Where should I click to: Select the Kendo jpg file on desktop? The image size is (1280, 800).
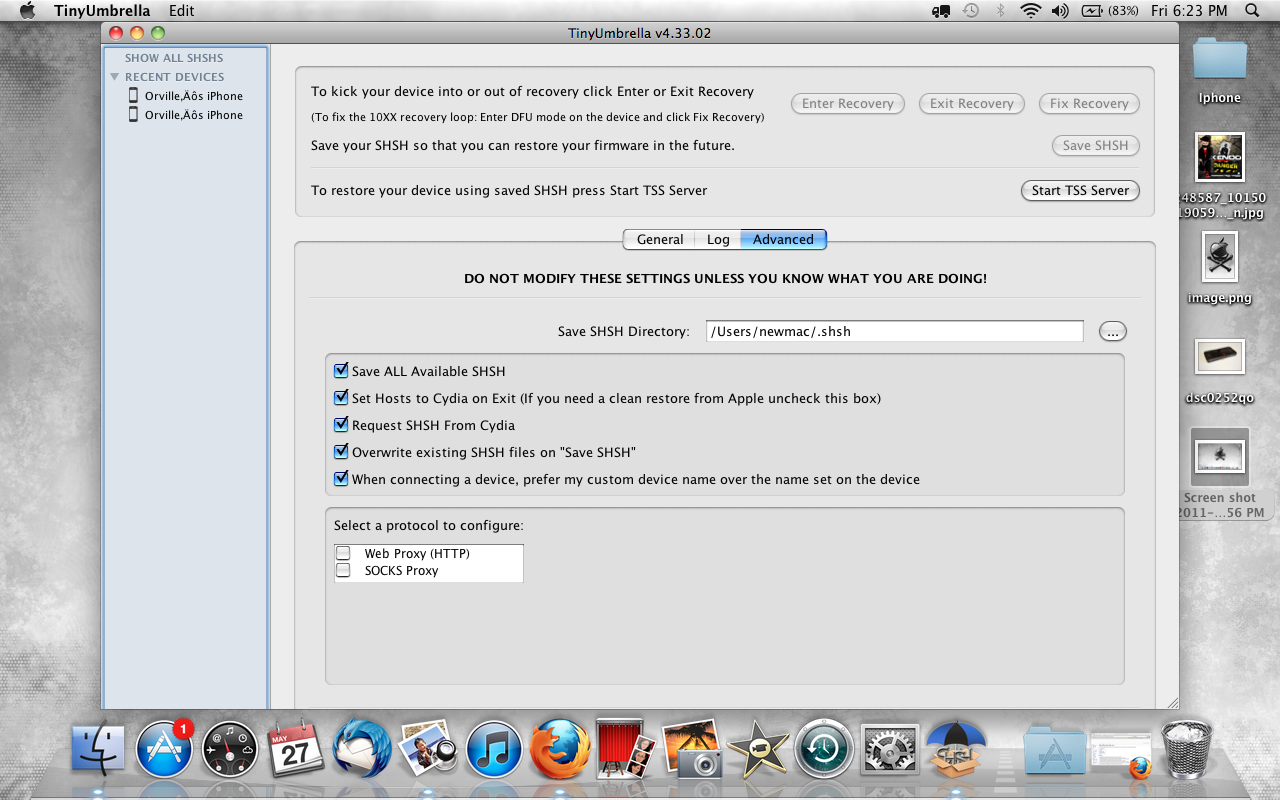pyautogui.click(x=1220, y=175)
